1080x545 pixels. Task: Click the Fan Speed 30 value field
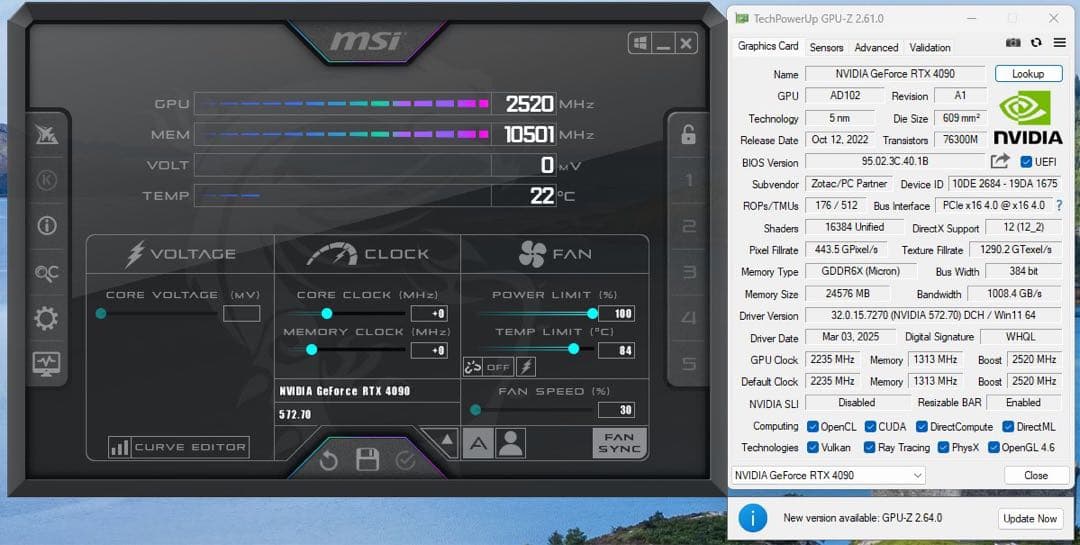pos(616,410)
